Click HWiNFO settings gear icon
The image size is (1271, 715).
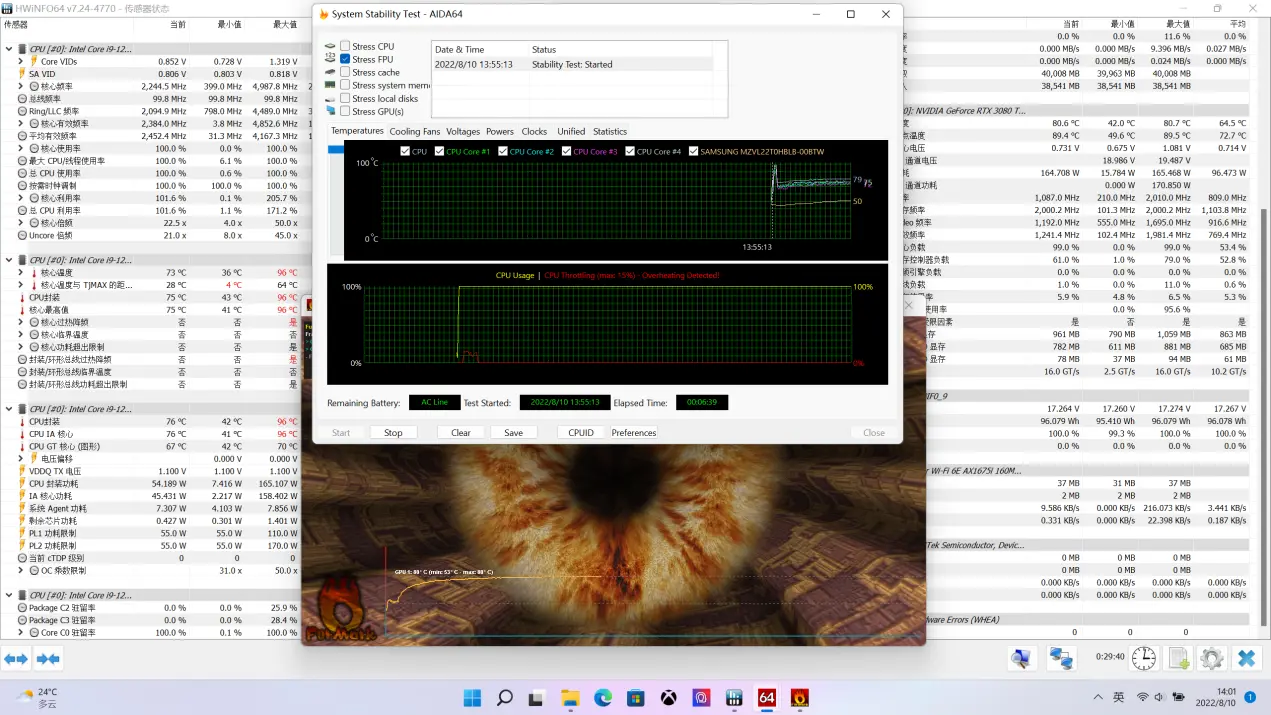pyautogui.click(x=1212, y=658)
